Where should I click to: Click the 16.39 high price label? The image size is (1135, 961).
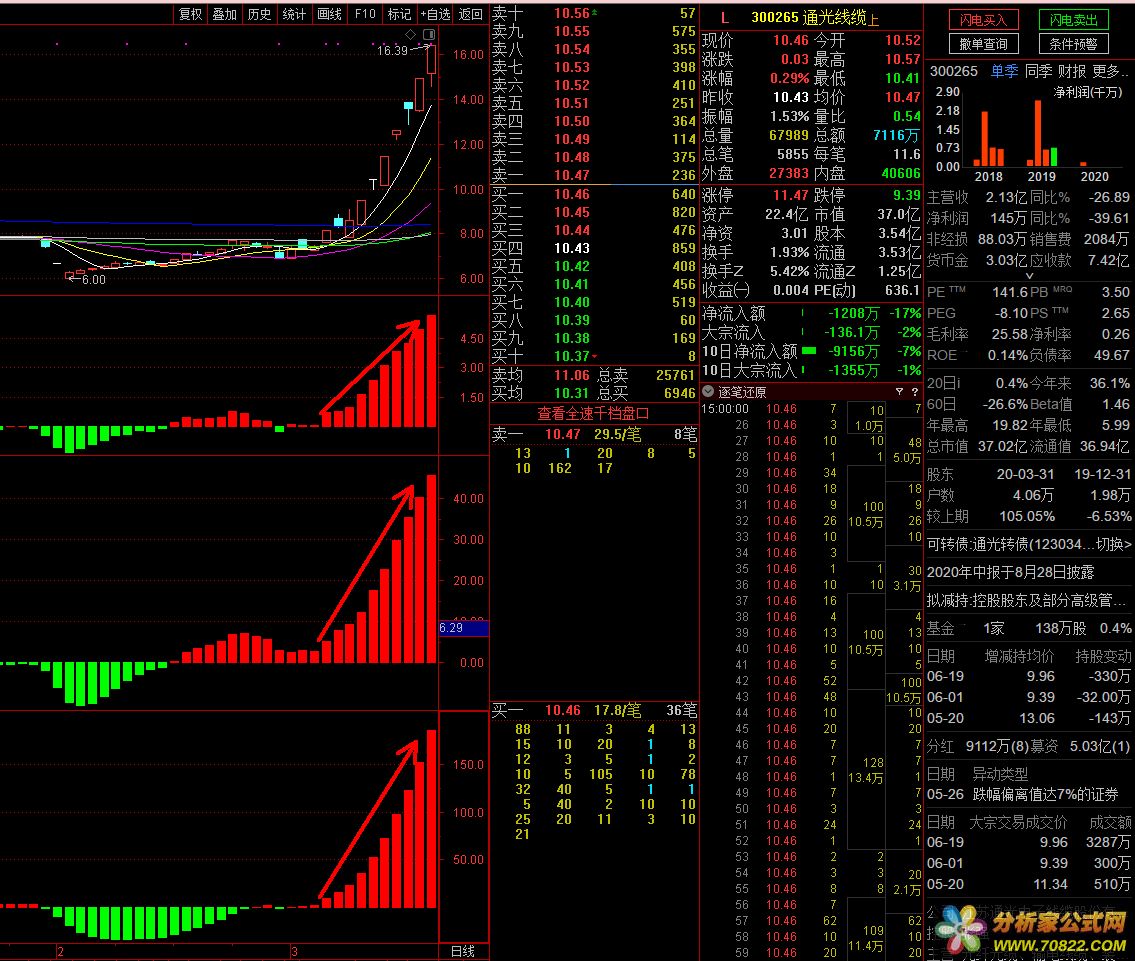coord(392,51)
